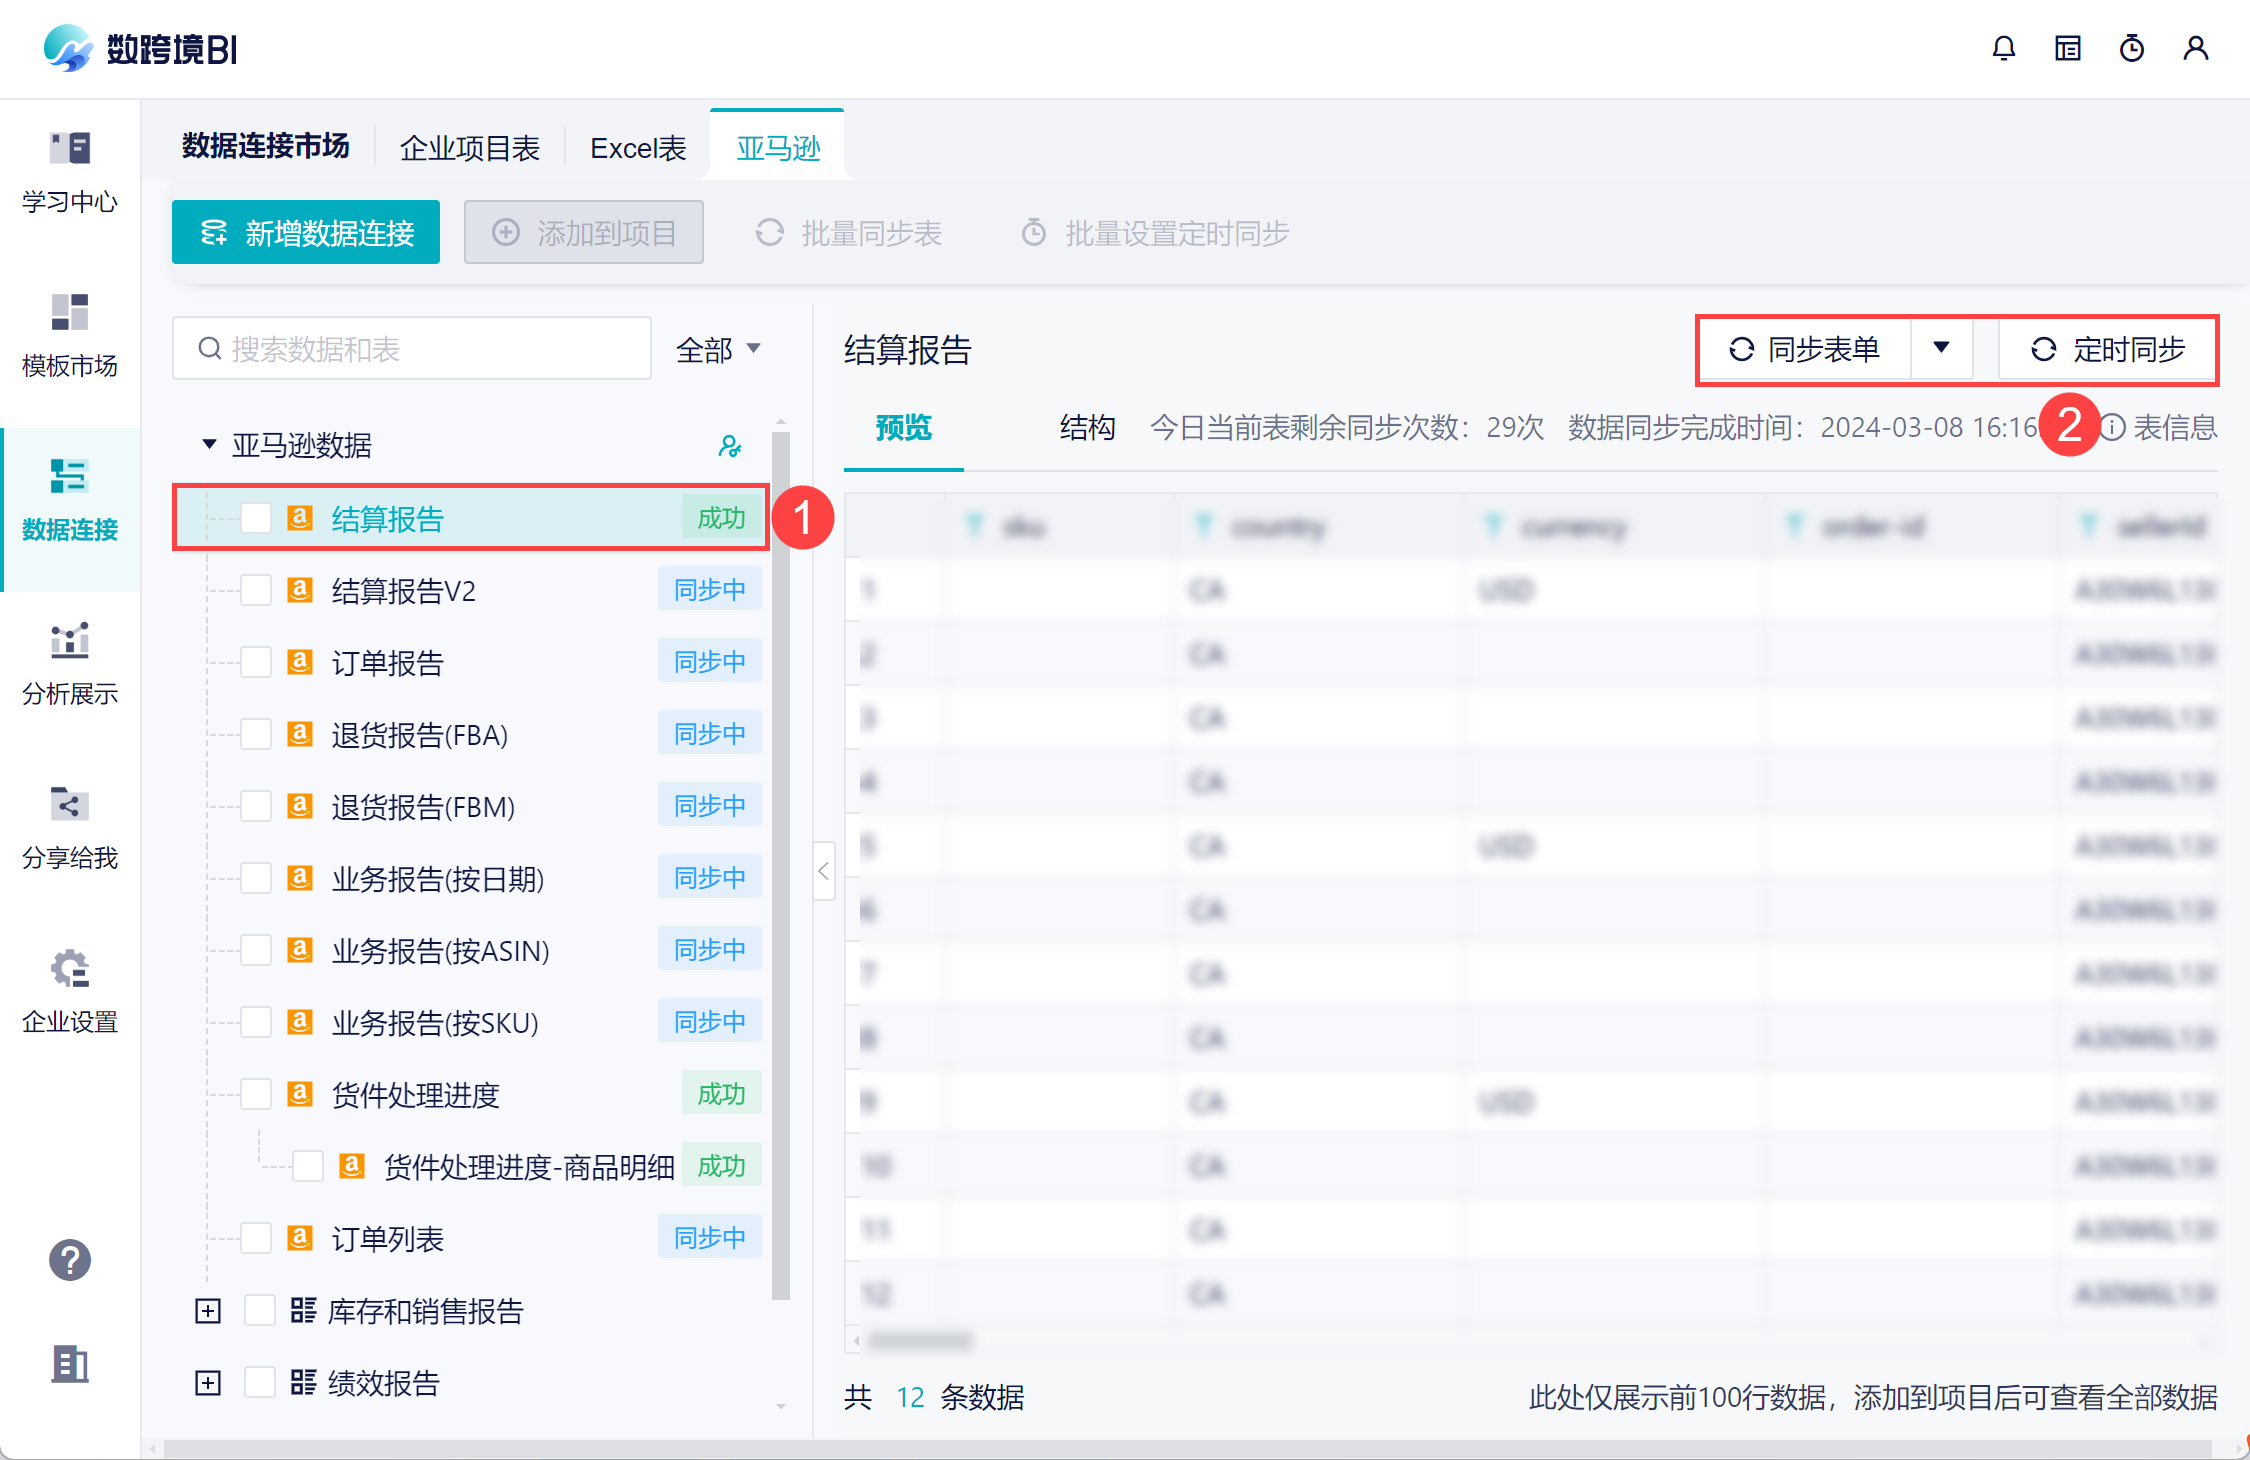Switch to the Excel表 tab
2250x1460 pixels.
638,148
